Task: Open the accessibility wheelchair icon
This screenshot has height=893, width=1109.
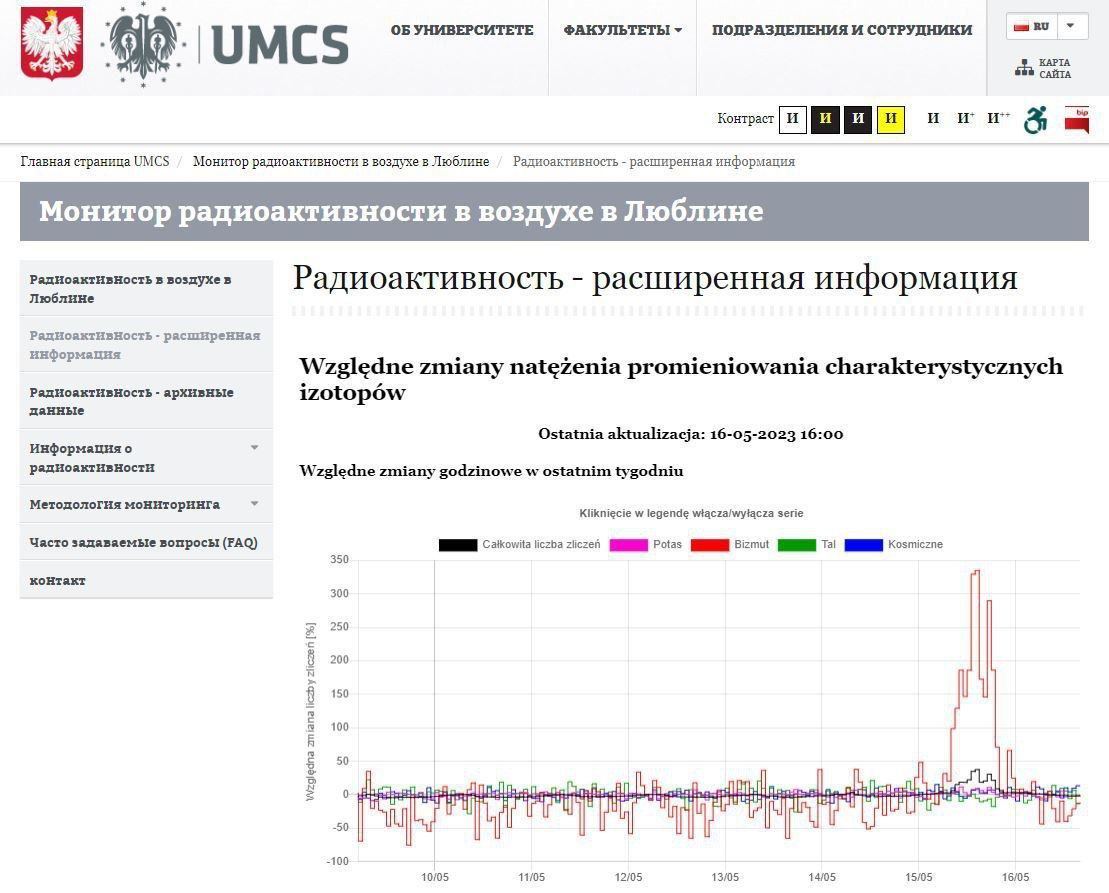Action: point(1035,119)
